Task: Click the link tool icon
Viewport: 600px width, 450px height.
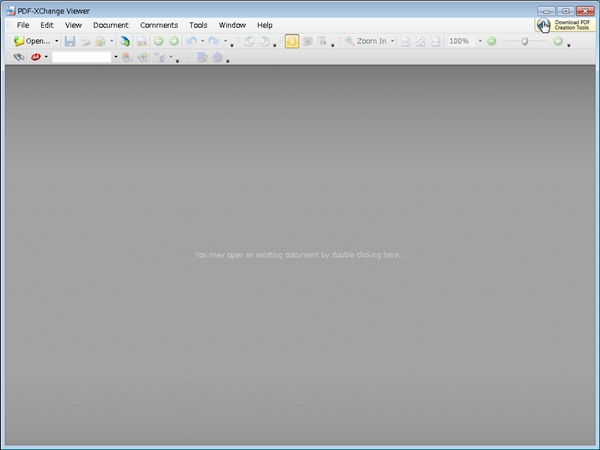Action: tap(160, 57)
